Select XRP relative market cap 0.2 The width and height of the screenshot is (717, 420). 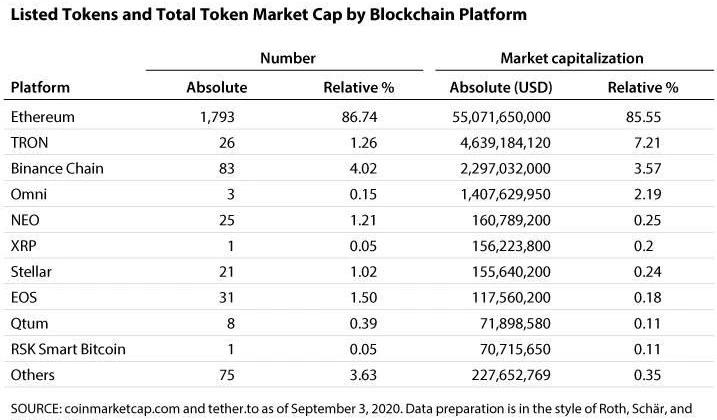coord(643,246)
